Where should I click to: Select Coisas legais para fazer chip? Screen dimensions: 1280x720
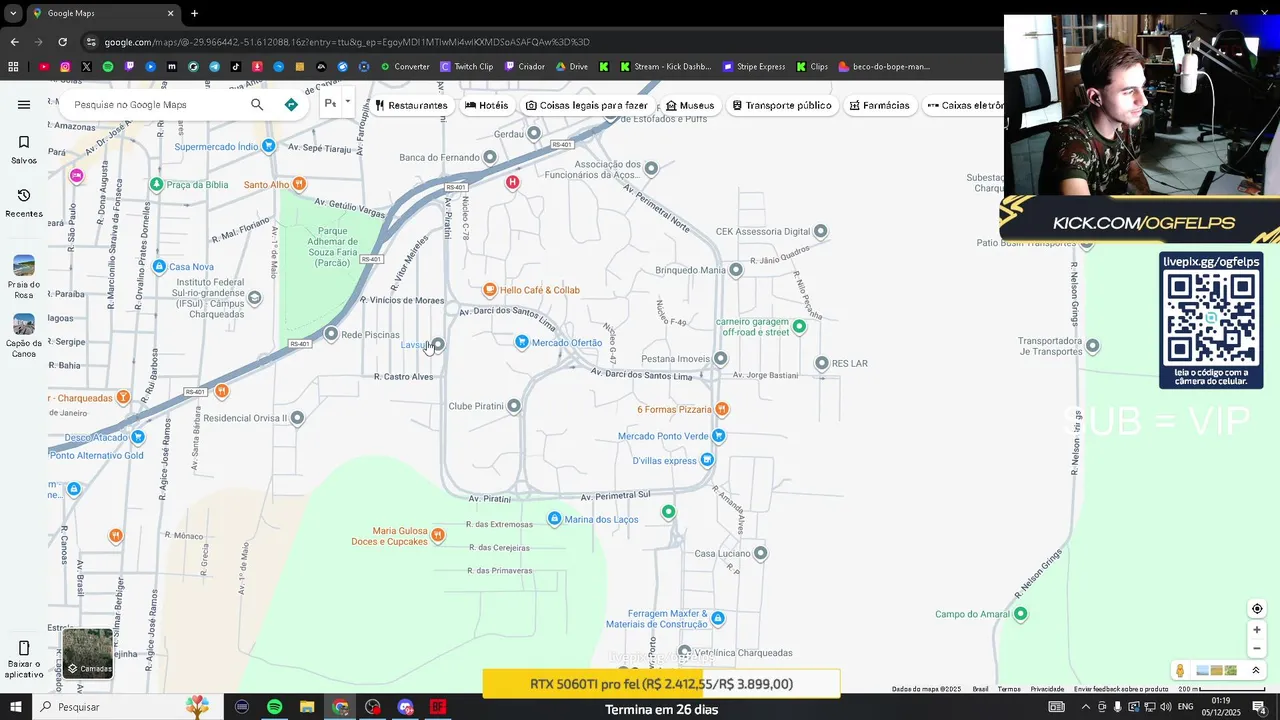pyautogui.click(x=587, y=105)
